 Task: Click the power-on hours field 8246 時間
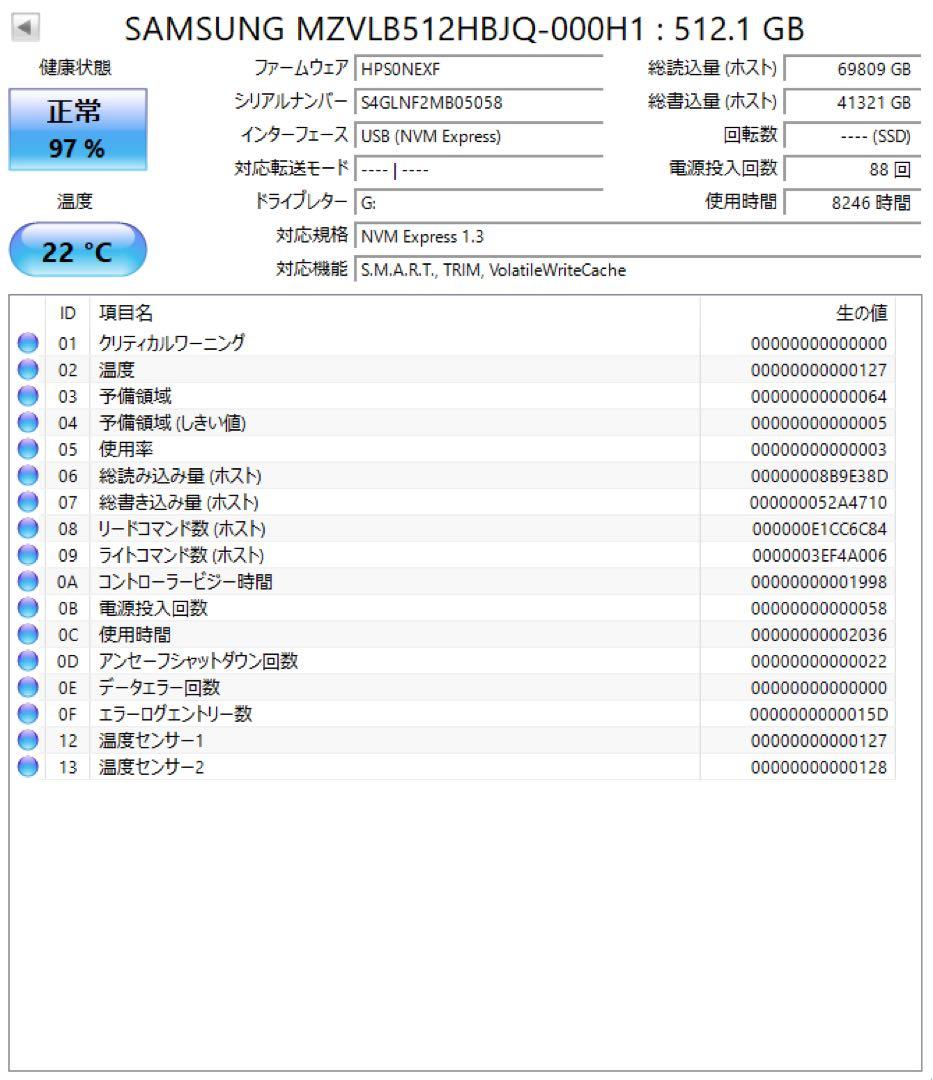click(x=852, y=202)
